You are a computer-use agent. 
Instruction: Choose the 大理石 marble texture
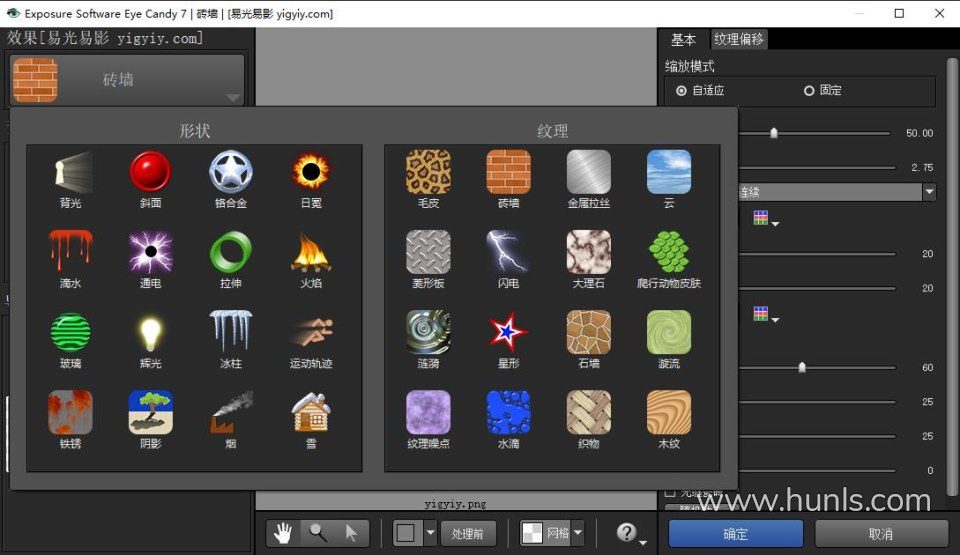(588, 253)
